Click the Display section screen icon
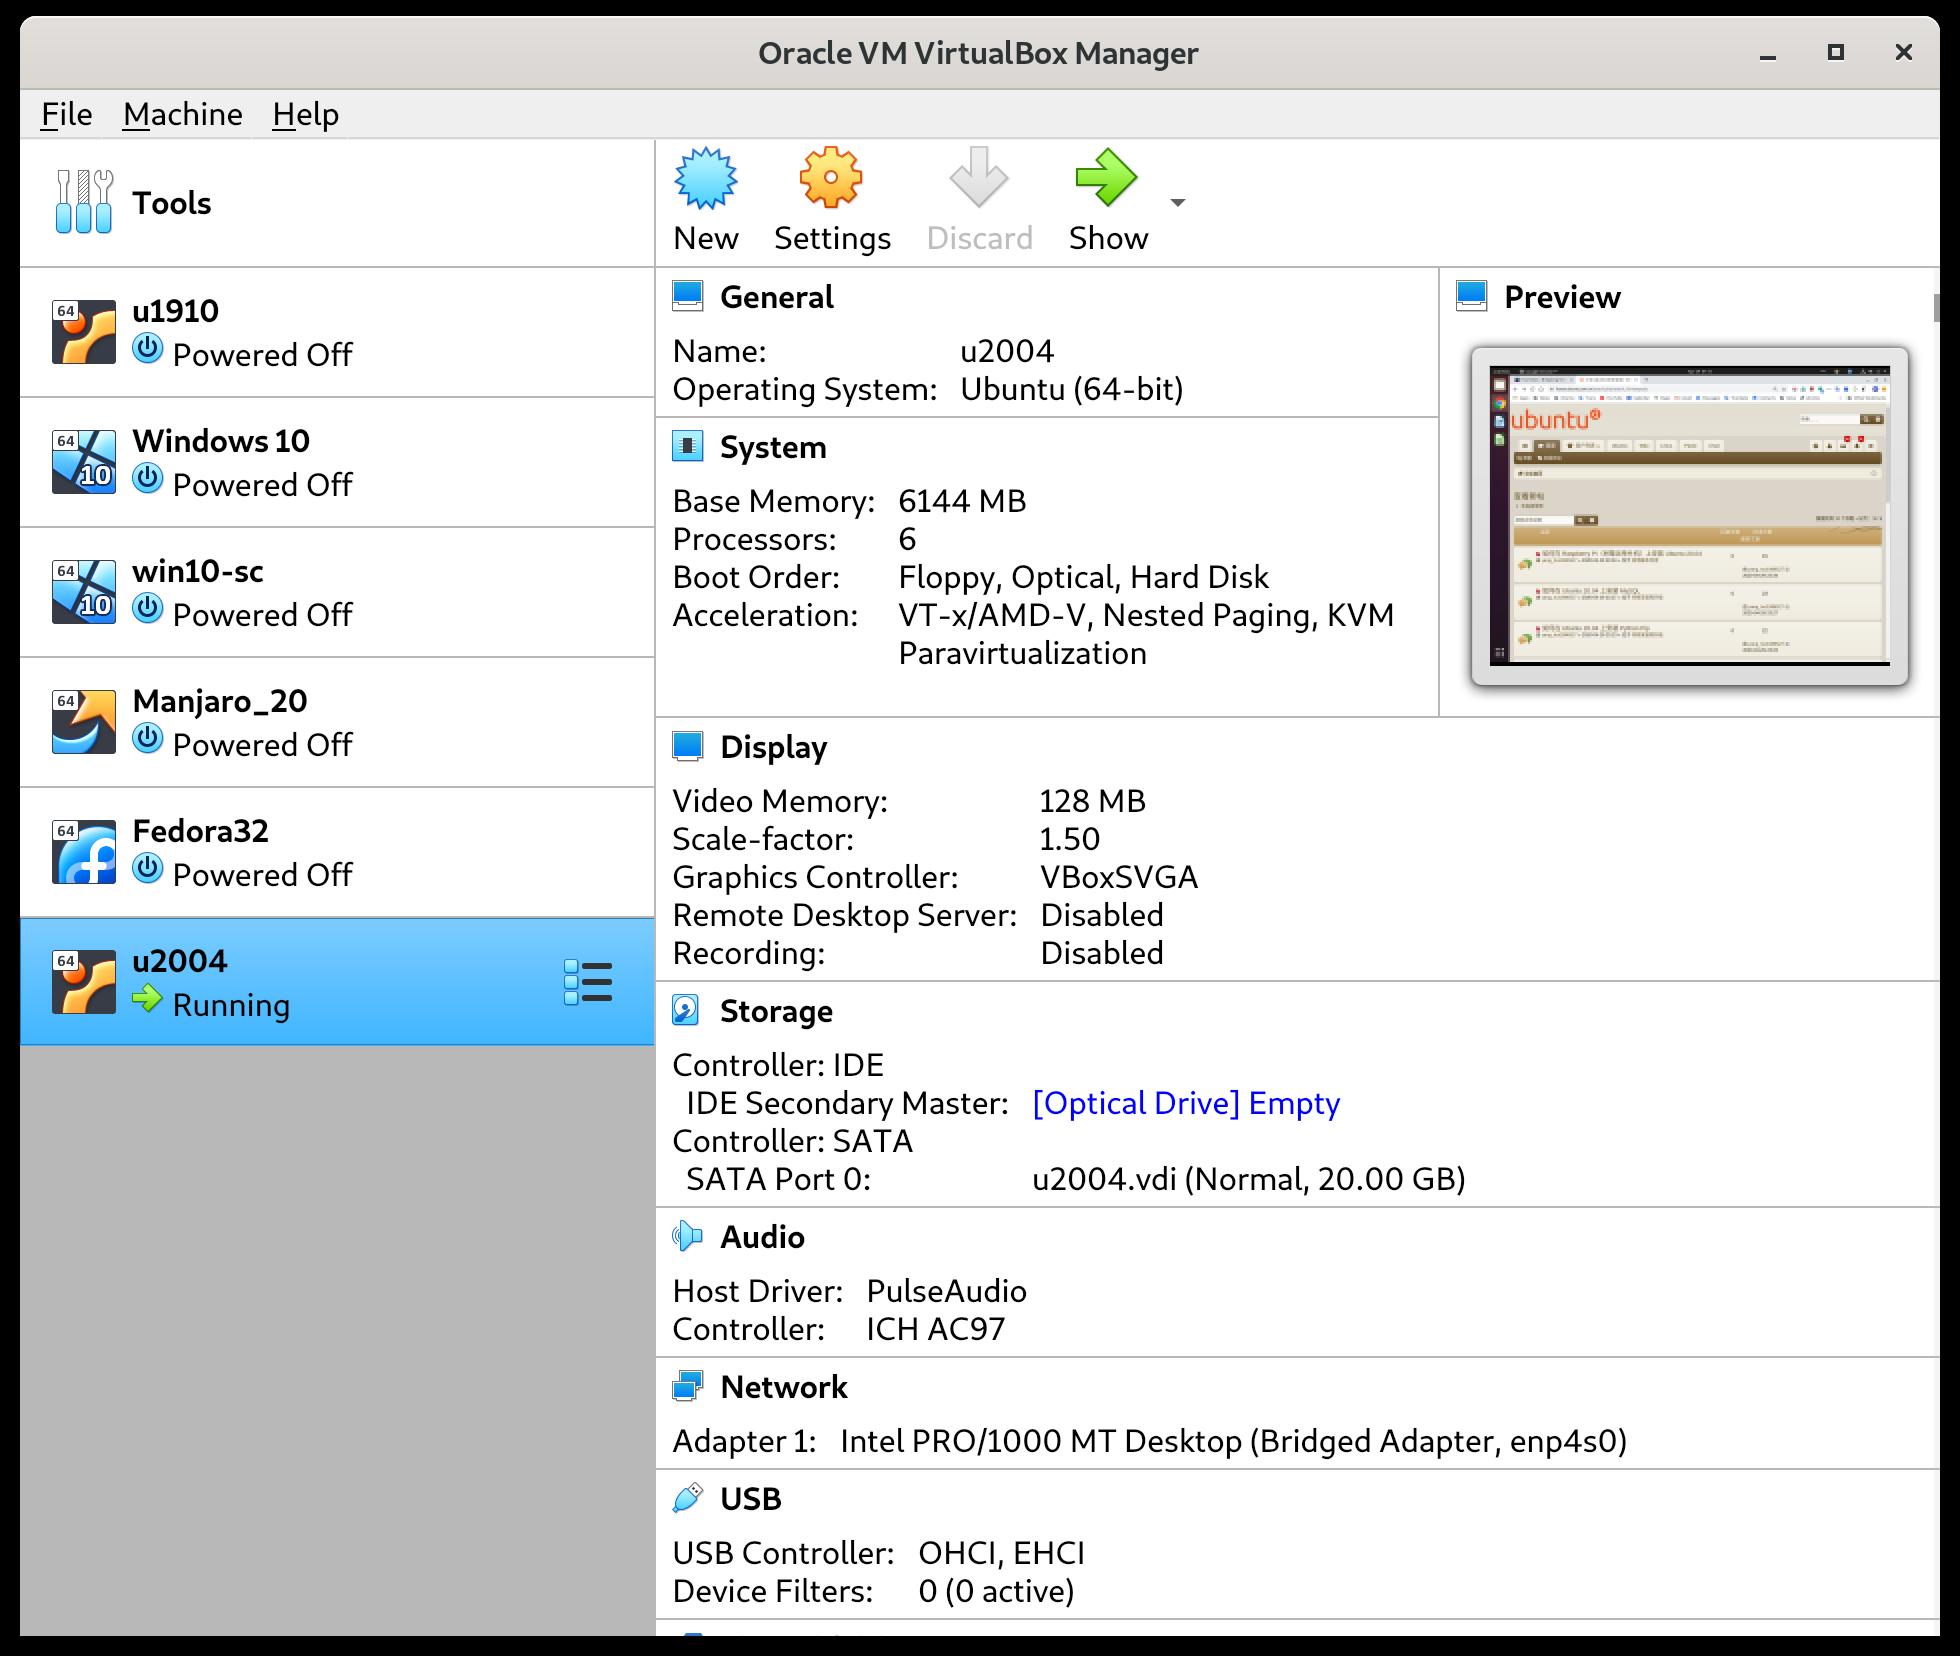Viewport: 1960px width, 1656px height. (688, 746)
